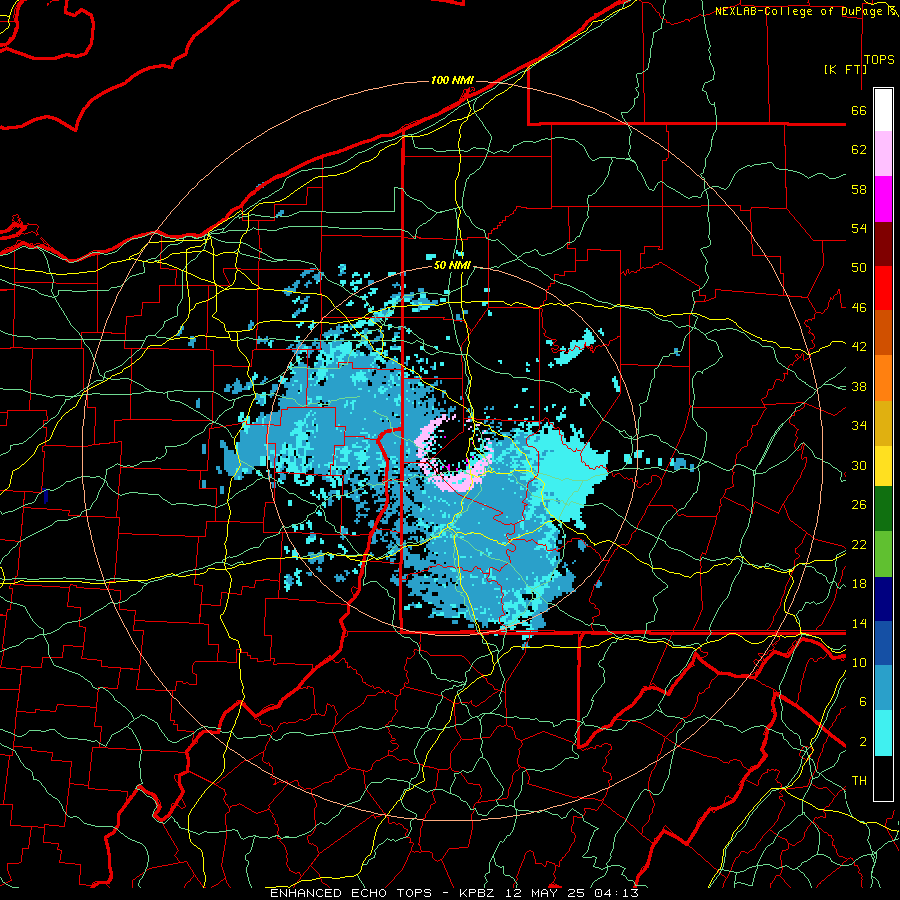
Task: Click the "ENHANCED ECHO TOPS" caption text
Action: pos(351,893)
